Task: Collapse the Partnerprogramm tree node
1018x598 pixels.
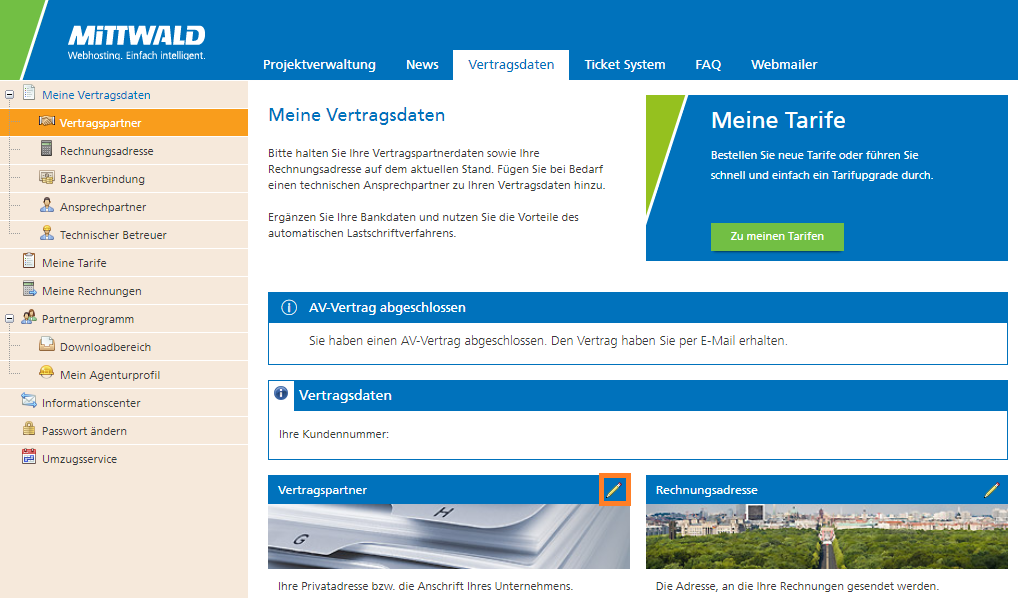Action: pyautogui.click(x=9, y=319)
